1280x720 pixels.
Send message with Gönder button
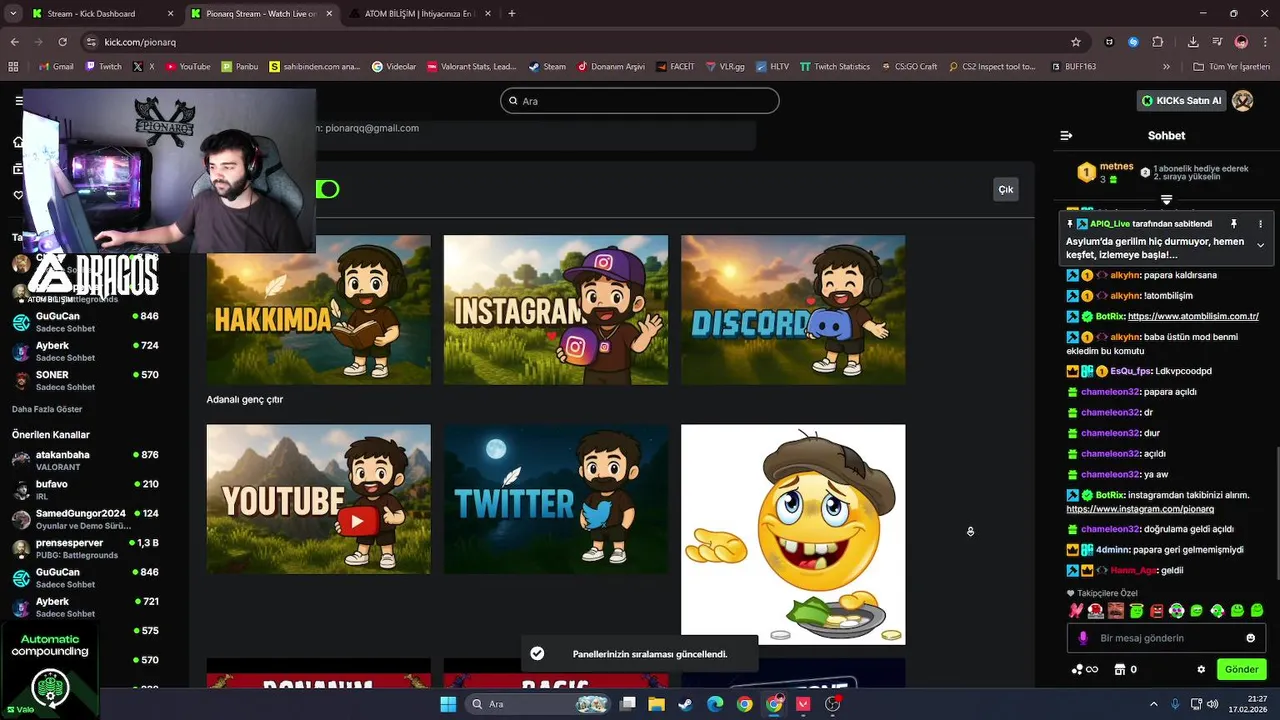click(x=1241, y=669)
